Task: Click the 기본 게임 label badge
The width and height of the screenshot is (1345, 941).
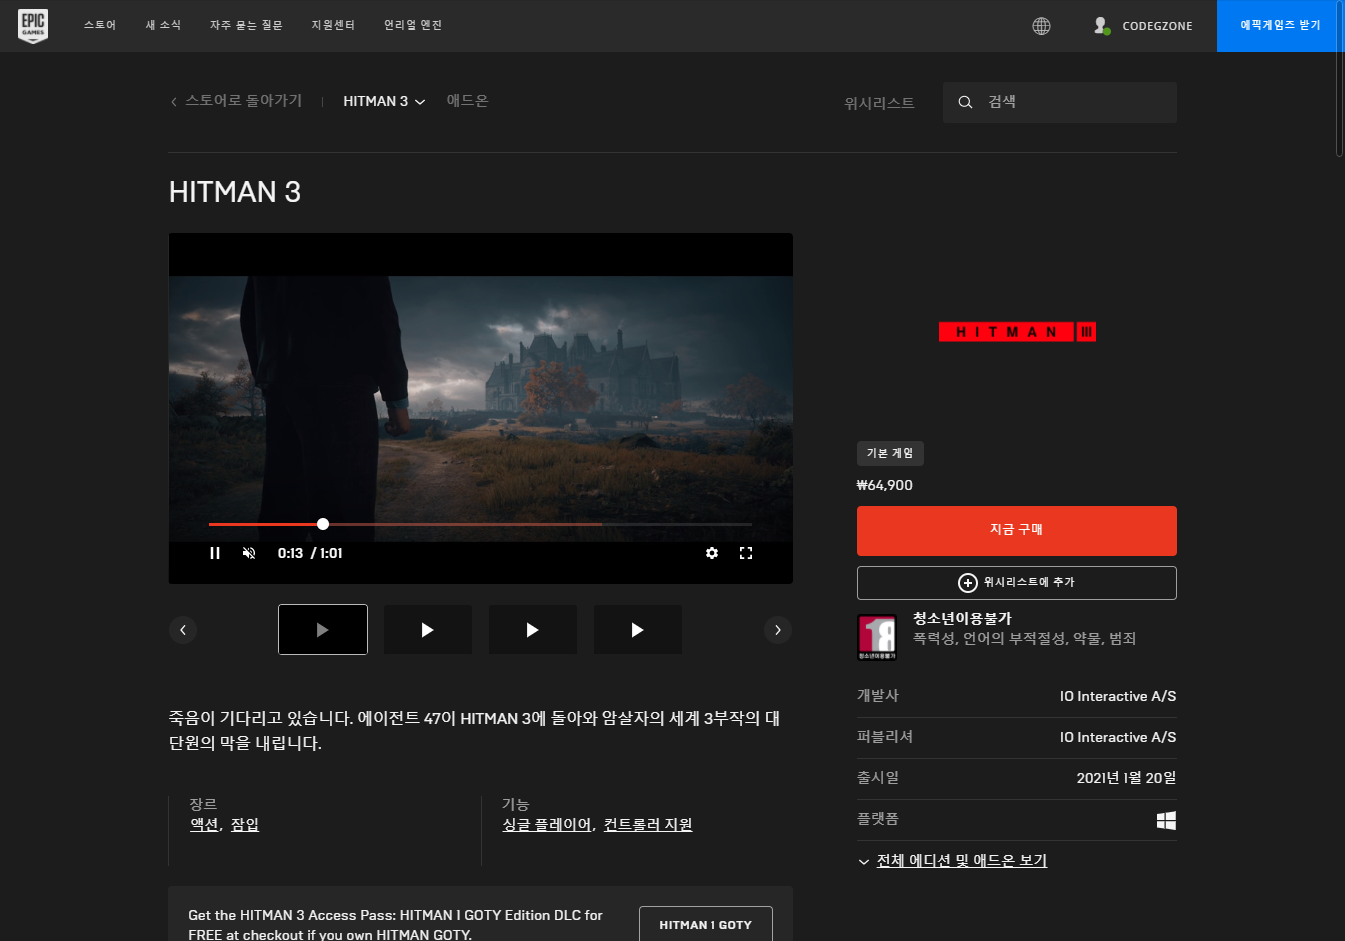Action: 890,453
